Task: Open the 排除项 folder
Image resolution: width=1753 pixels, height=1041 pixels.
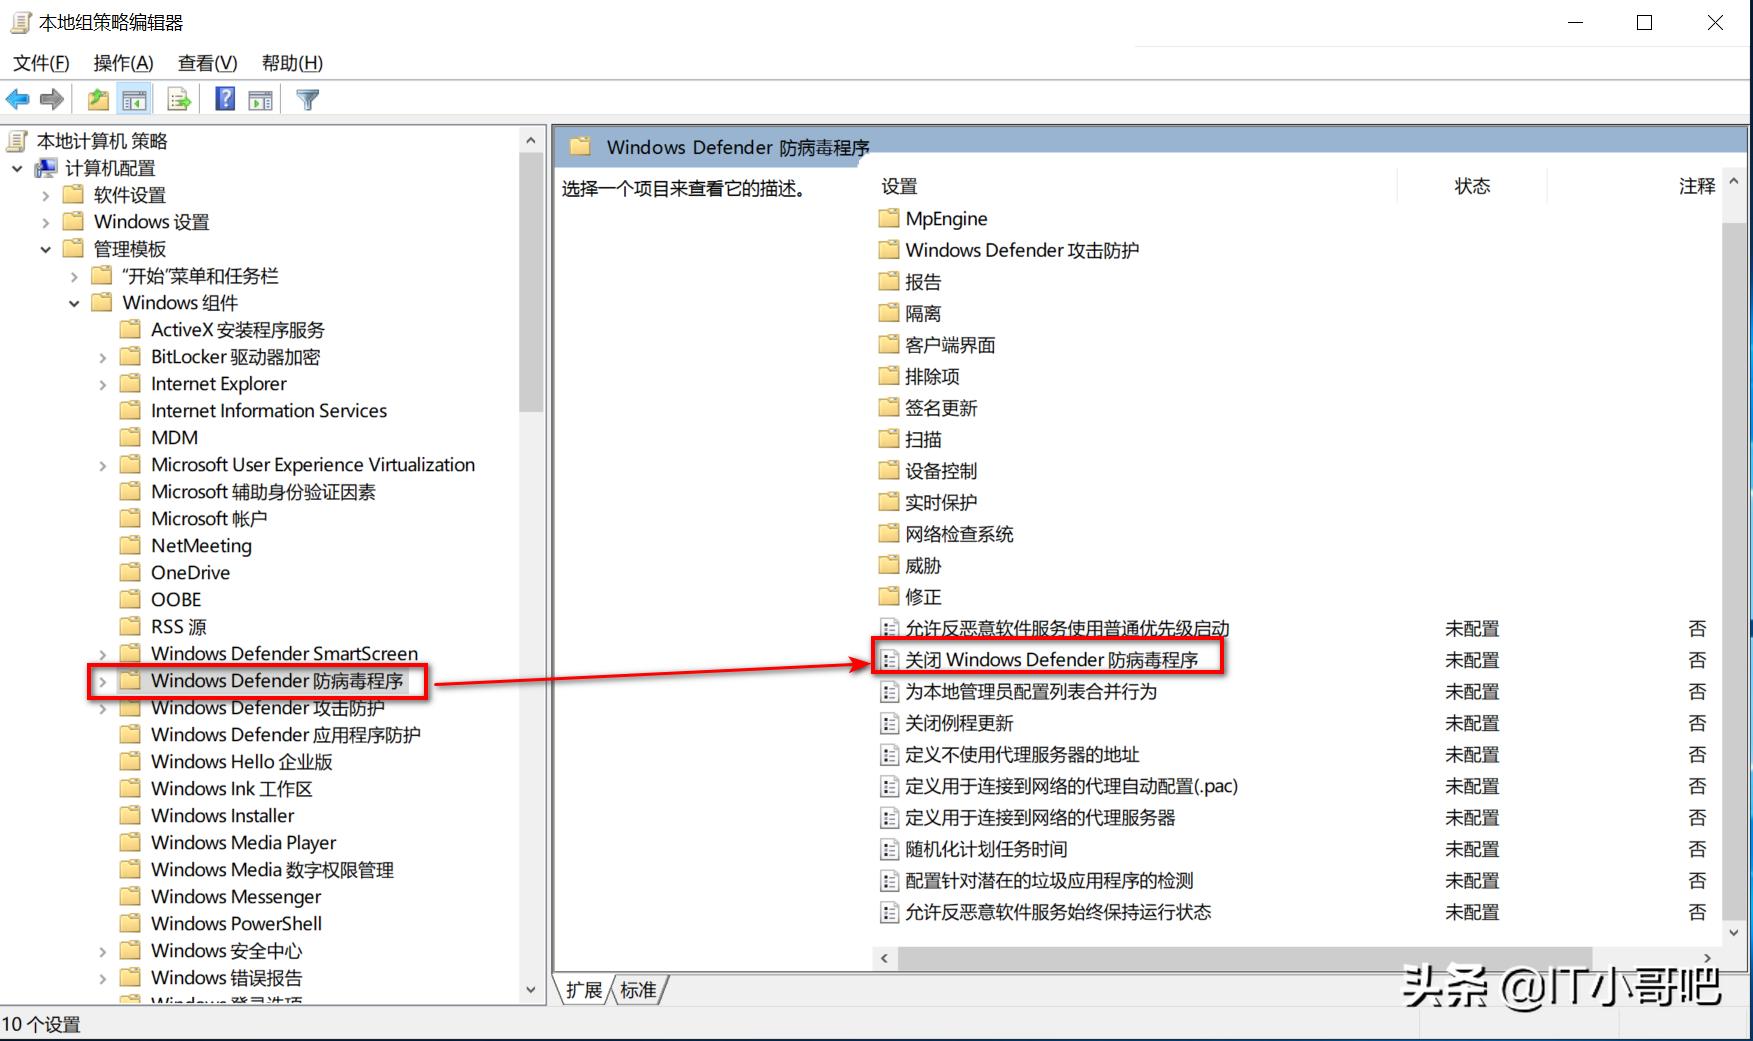Action: click(932, 376)
